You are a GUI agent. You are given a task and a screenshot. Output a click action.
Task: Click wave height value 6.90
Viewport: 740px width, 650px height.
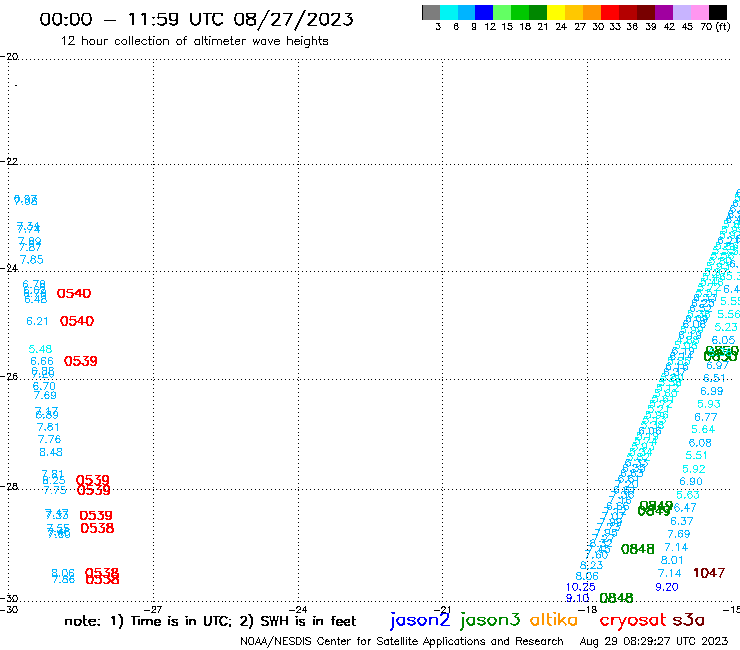click(691, 481)
